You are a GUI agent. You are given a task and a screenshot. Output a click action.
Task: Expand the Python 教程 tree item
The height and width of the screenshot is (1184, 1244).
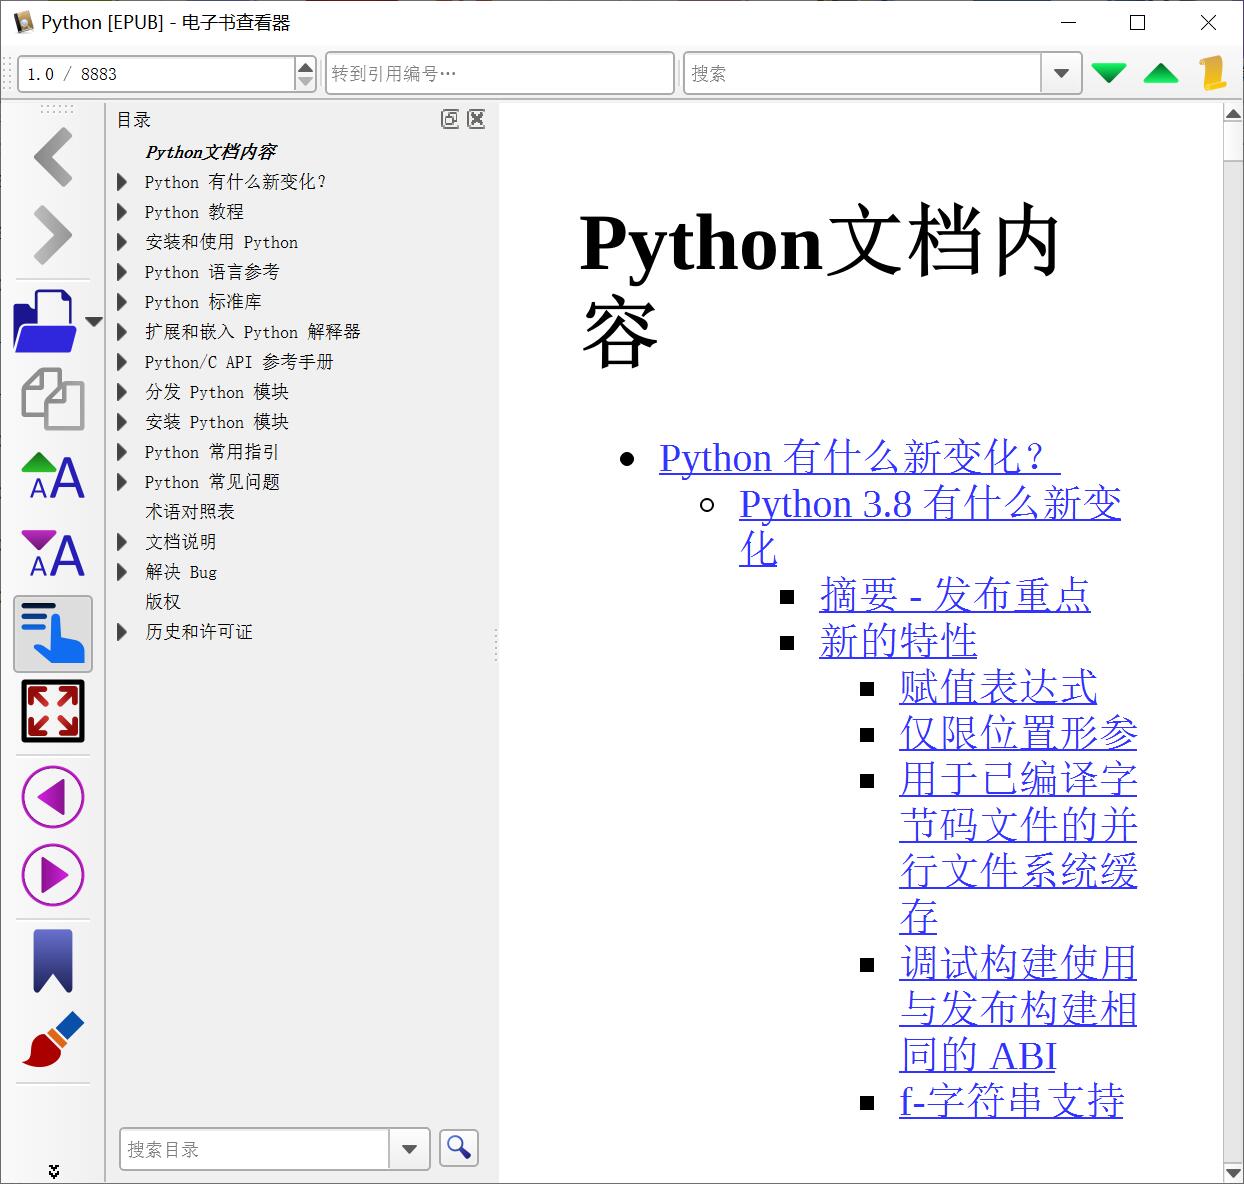click(x=122, y=212)
